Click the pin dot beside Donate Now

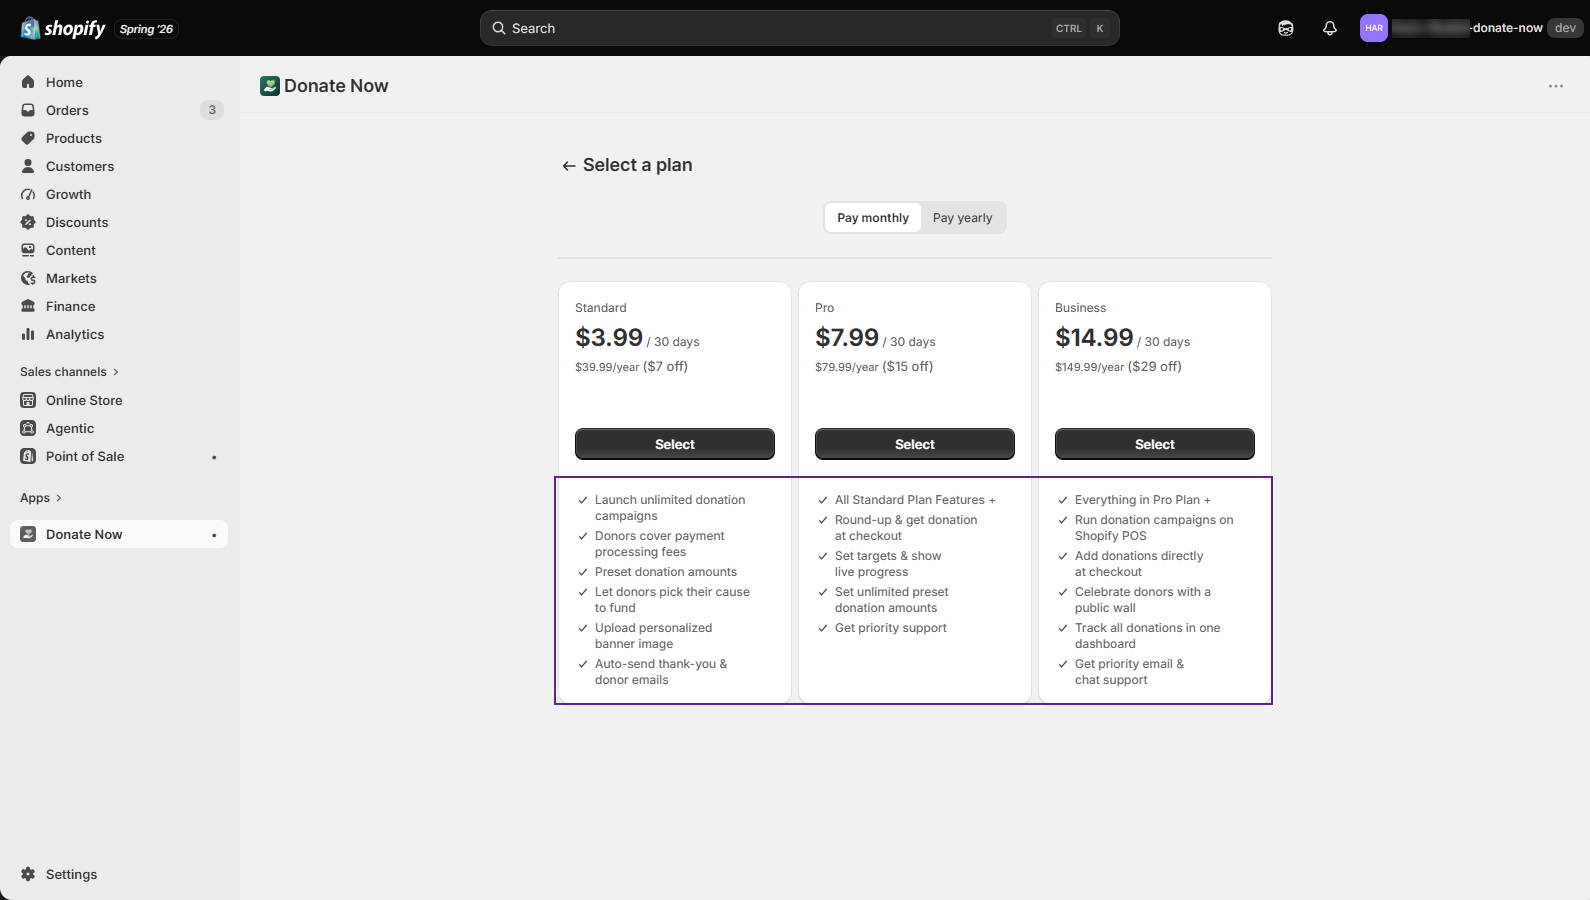point(214,535)
